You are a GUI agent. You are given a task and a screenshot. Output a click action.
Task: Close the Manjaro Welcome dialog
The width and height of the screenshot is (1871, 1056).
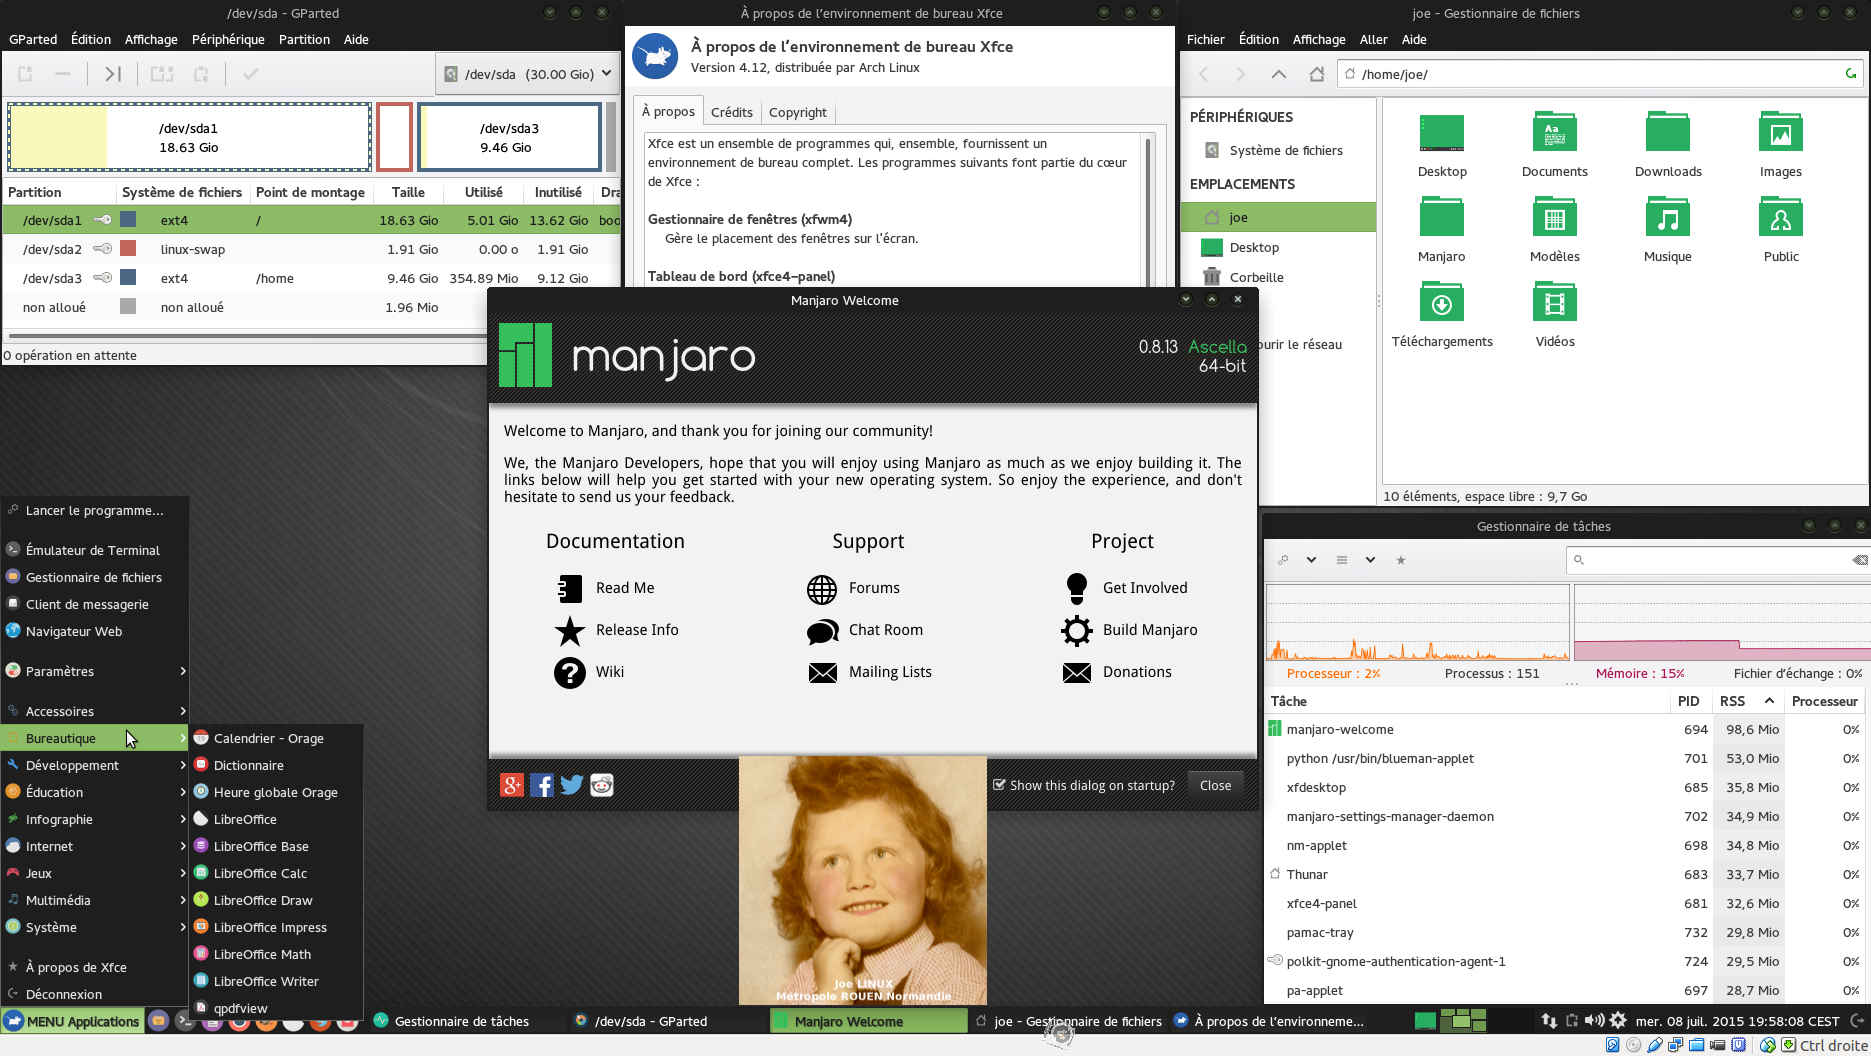pos(1215,785)
